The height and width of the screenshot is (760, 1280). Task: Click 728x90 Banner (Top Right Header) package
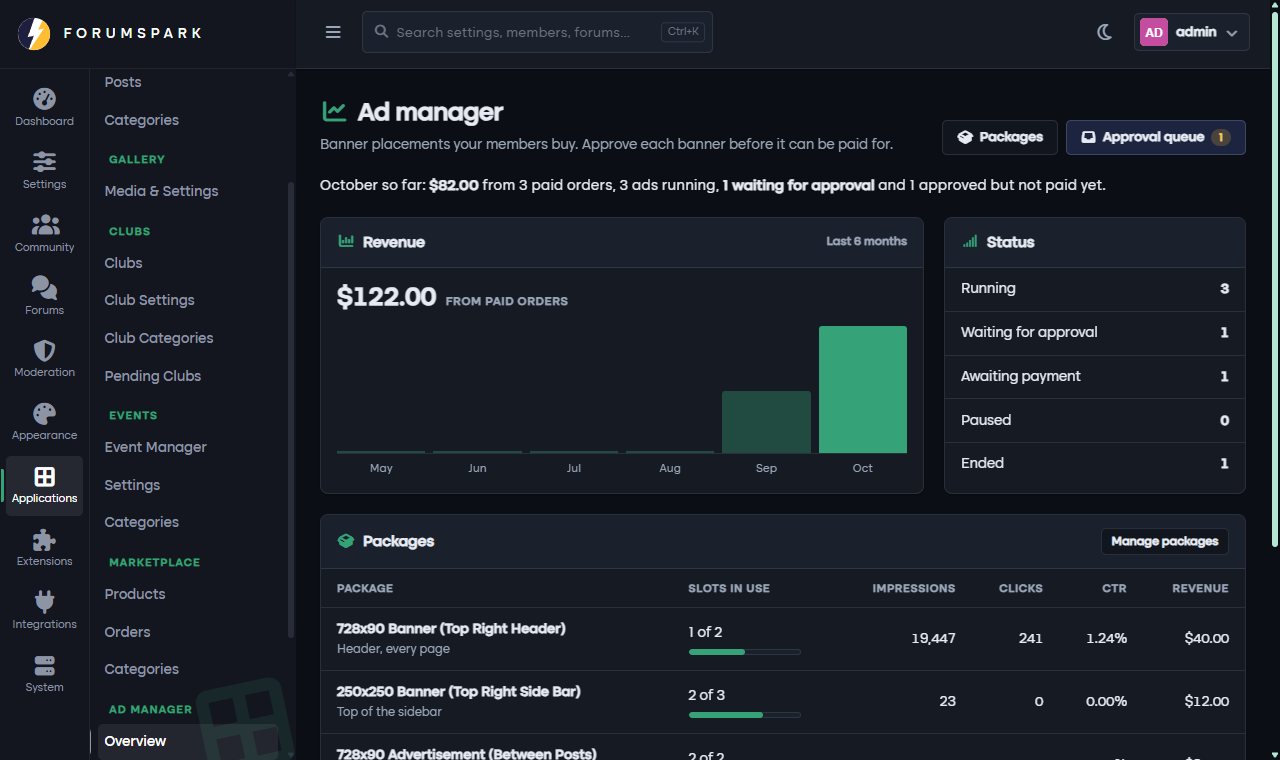coord(451,629)
